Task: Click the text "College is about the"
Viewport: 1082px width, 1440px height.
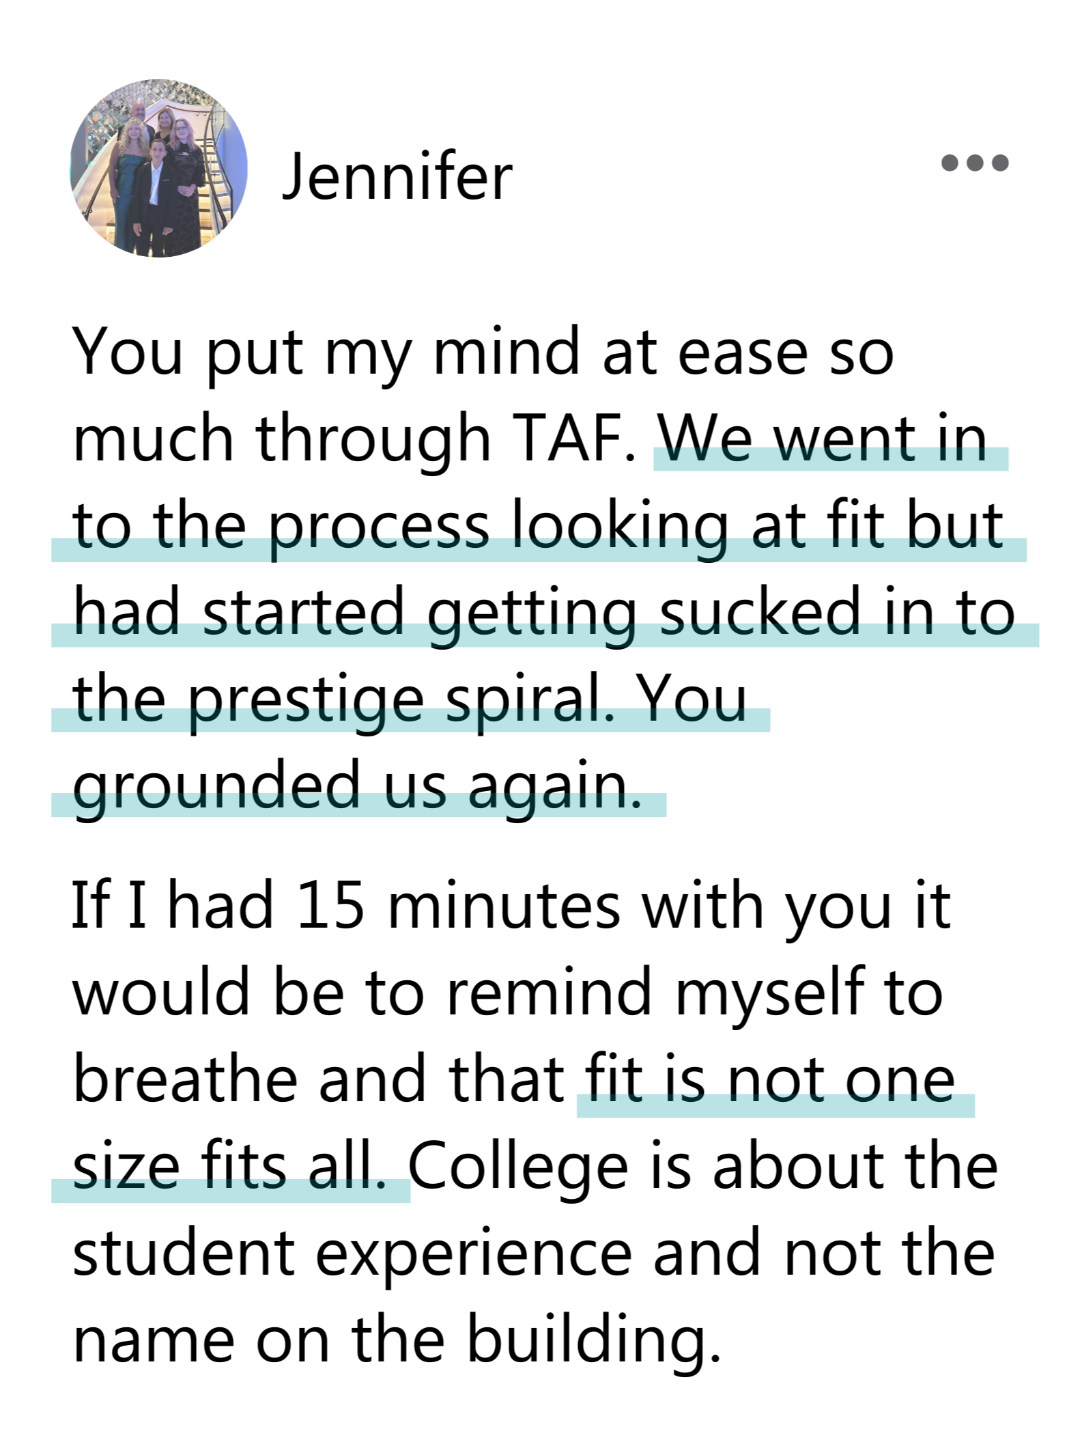Action: tap(704, 1166)
